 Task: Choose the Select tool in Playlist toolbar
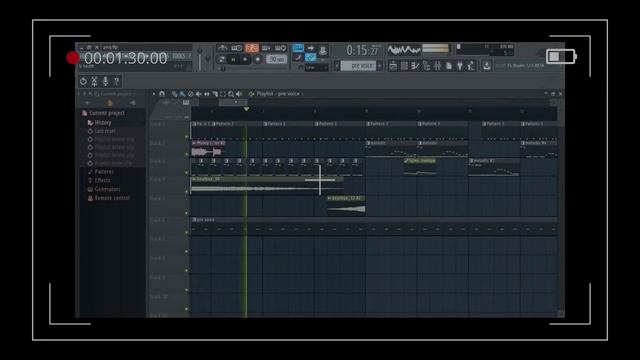point(223,94)
